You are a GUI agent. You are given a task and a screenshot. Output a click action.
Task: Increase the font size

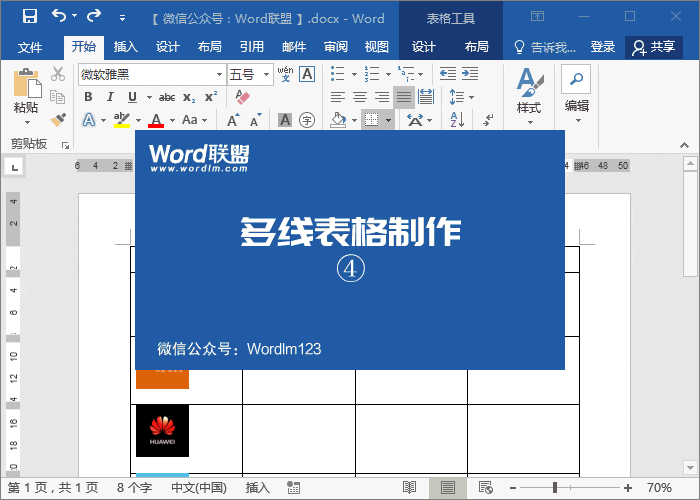(233, 120)
